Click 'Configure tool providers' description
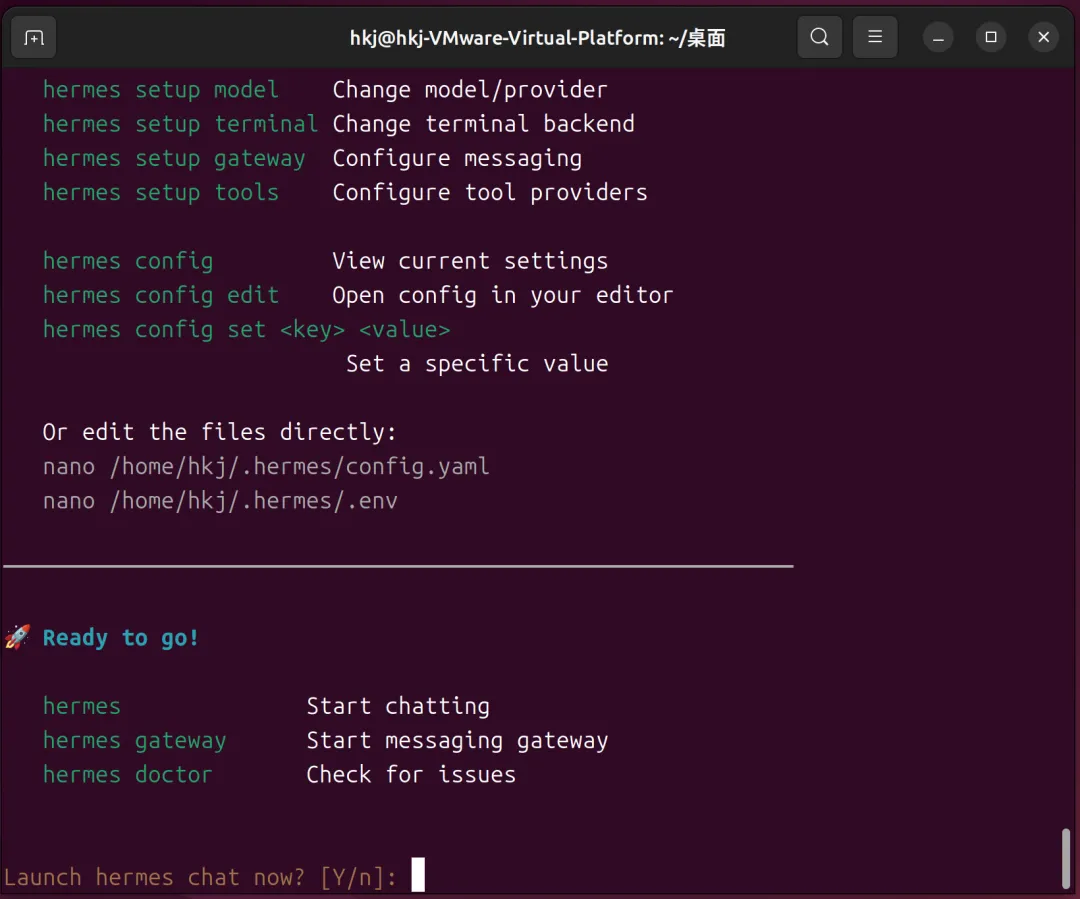The image size is (1080, 899). [490, 192]
